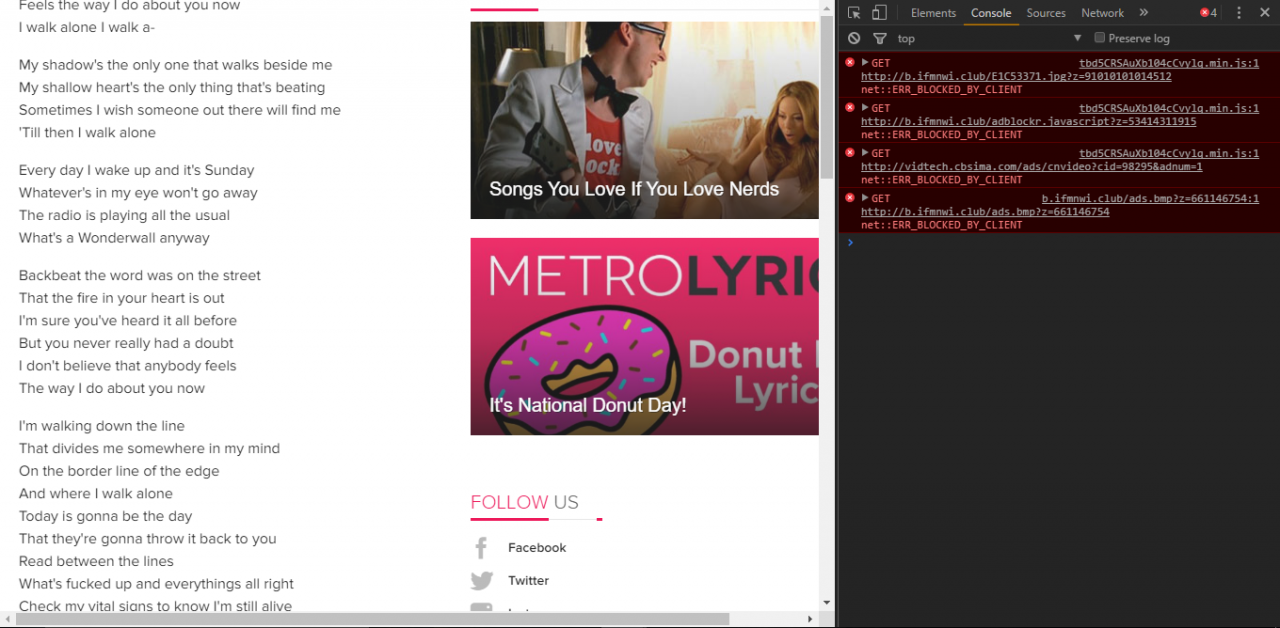Open the http://b.ifmnwi.club/ads.bmp URL link
The width and height of the screenshot is (1280, 628).
point(985,212)
